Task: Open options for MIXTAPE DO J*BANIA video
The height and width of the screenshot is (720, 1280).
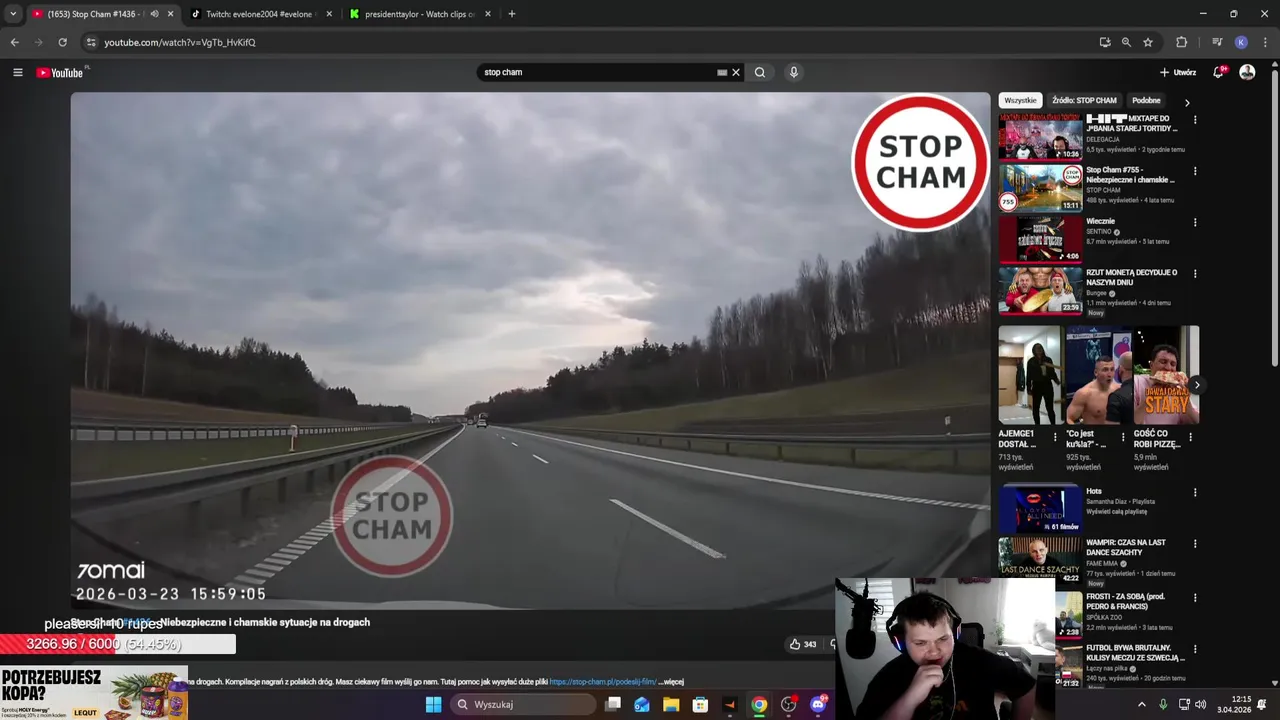Action: 1195,120
